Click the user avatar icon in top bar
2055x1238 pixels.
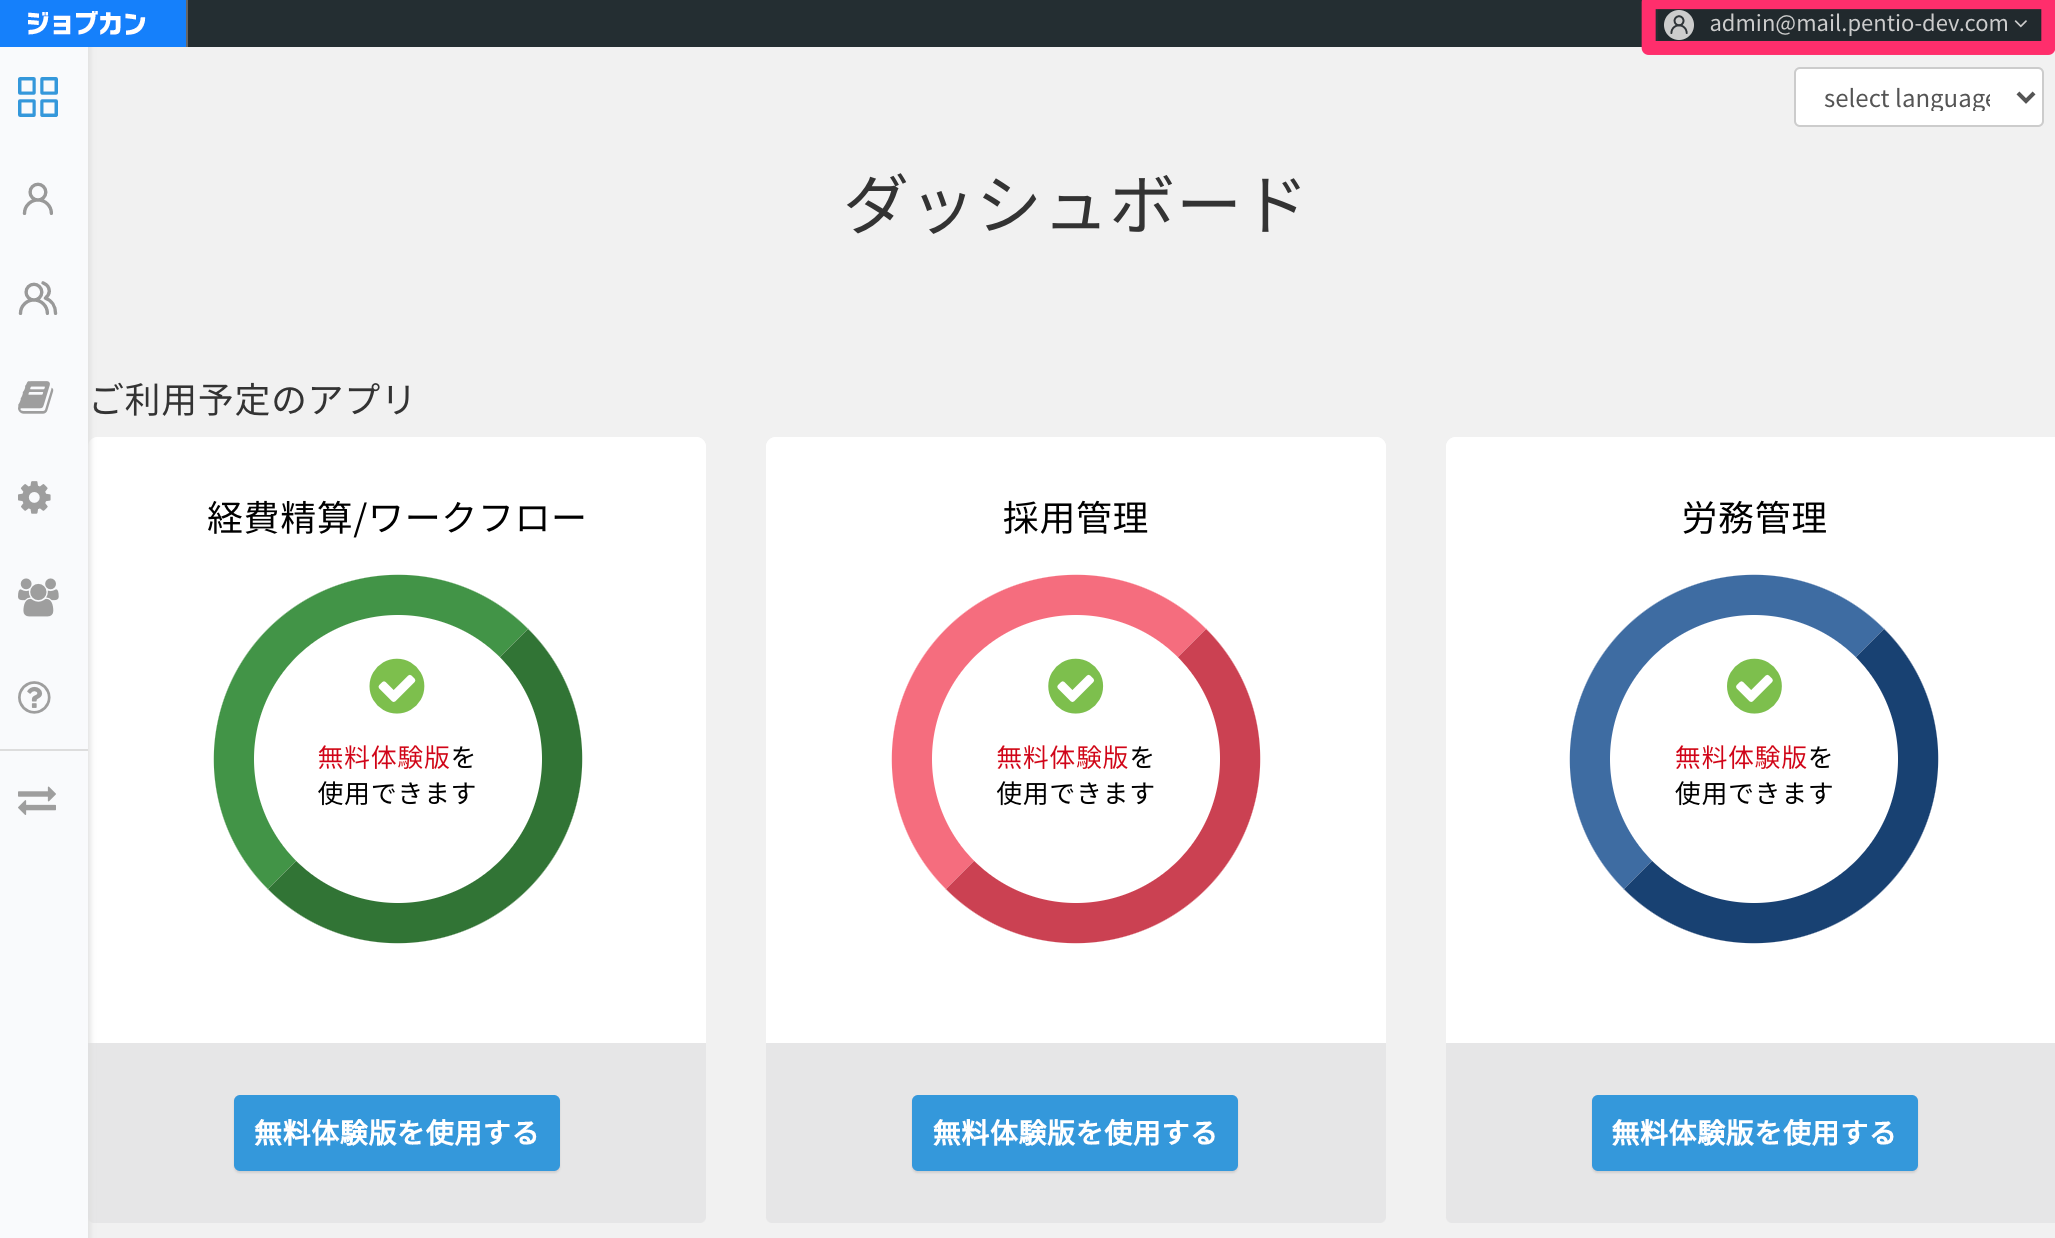[x=1679, y=24]
